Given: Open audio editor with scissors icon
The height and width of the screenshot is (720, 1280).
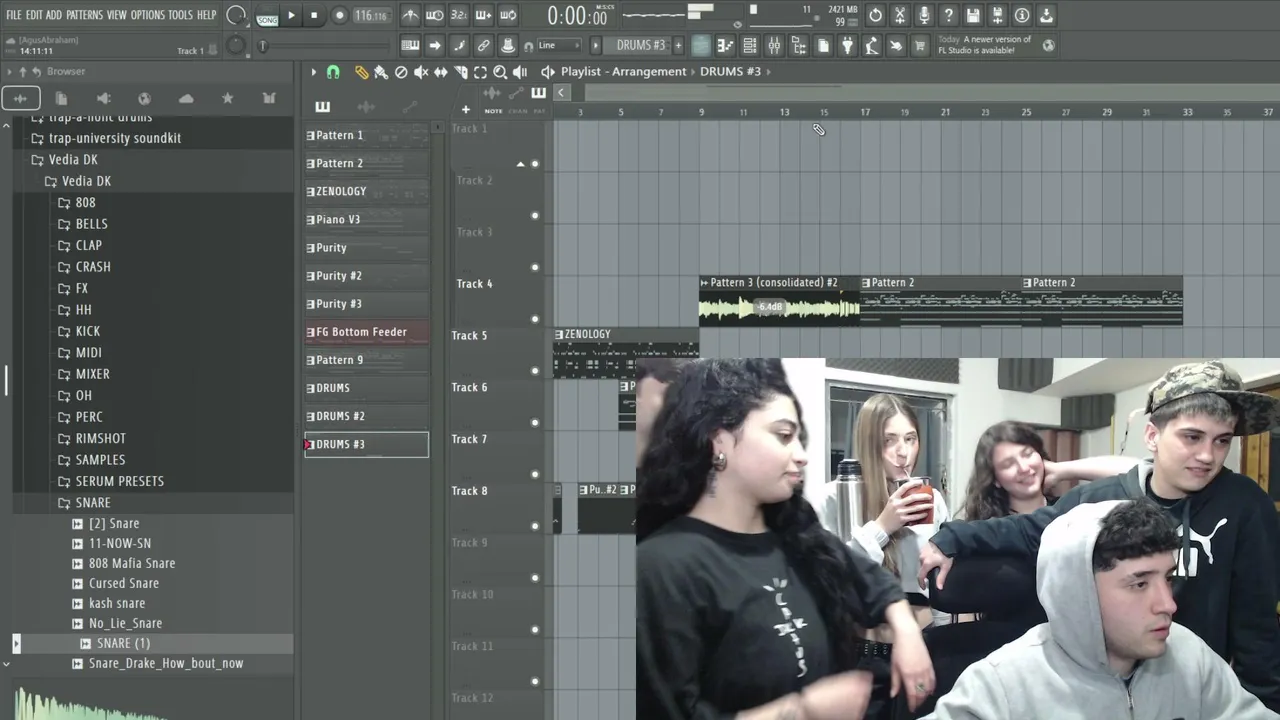Looking at the screenshot, I should click(900, 15).
